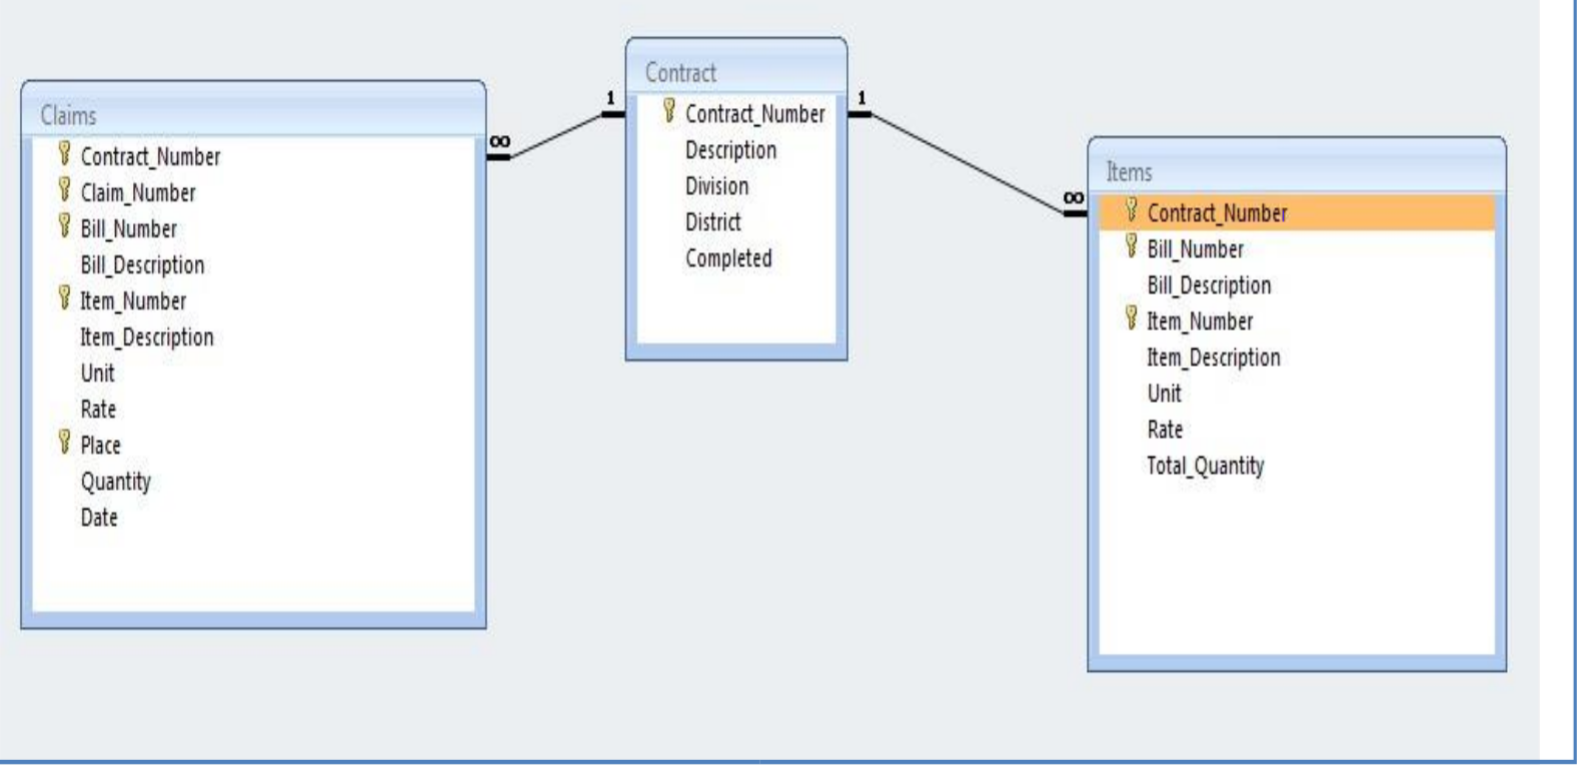The image size is (1583, 771).
Task: Click key icon in Contract table
Action: (669, 111)
